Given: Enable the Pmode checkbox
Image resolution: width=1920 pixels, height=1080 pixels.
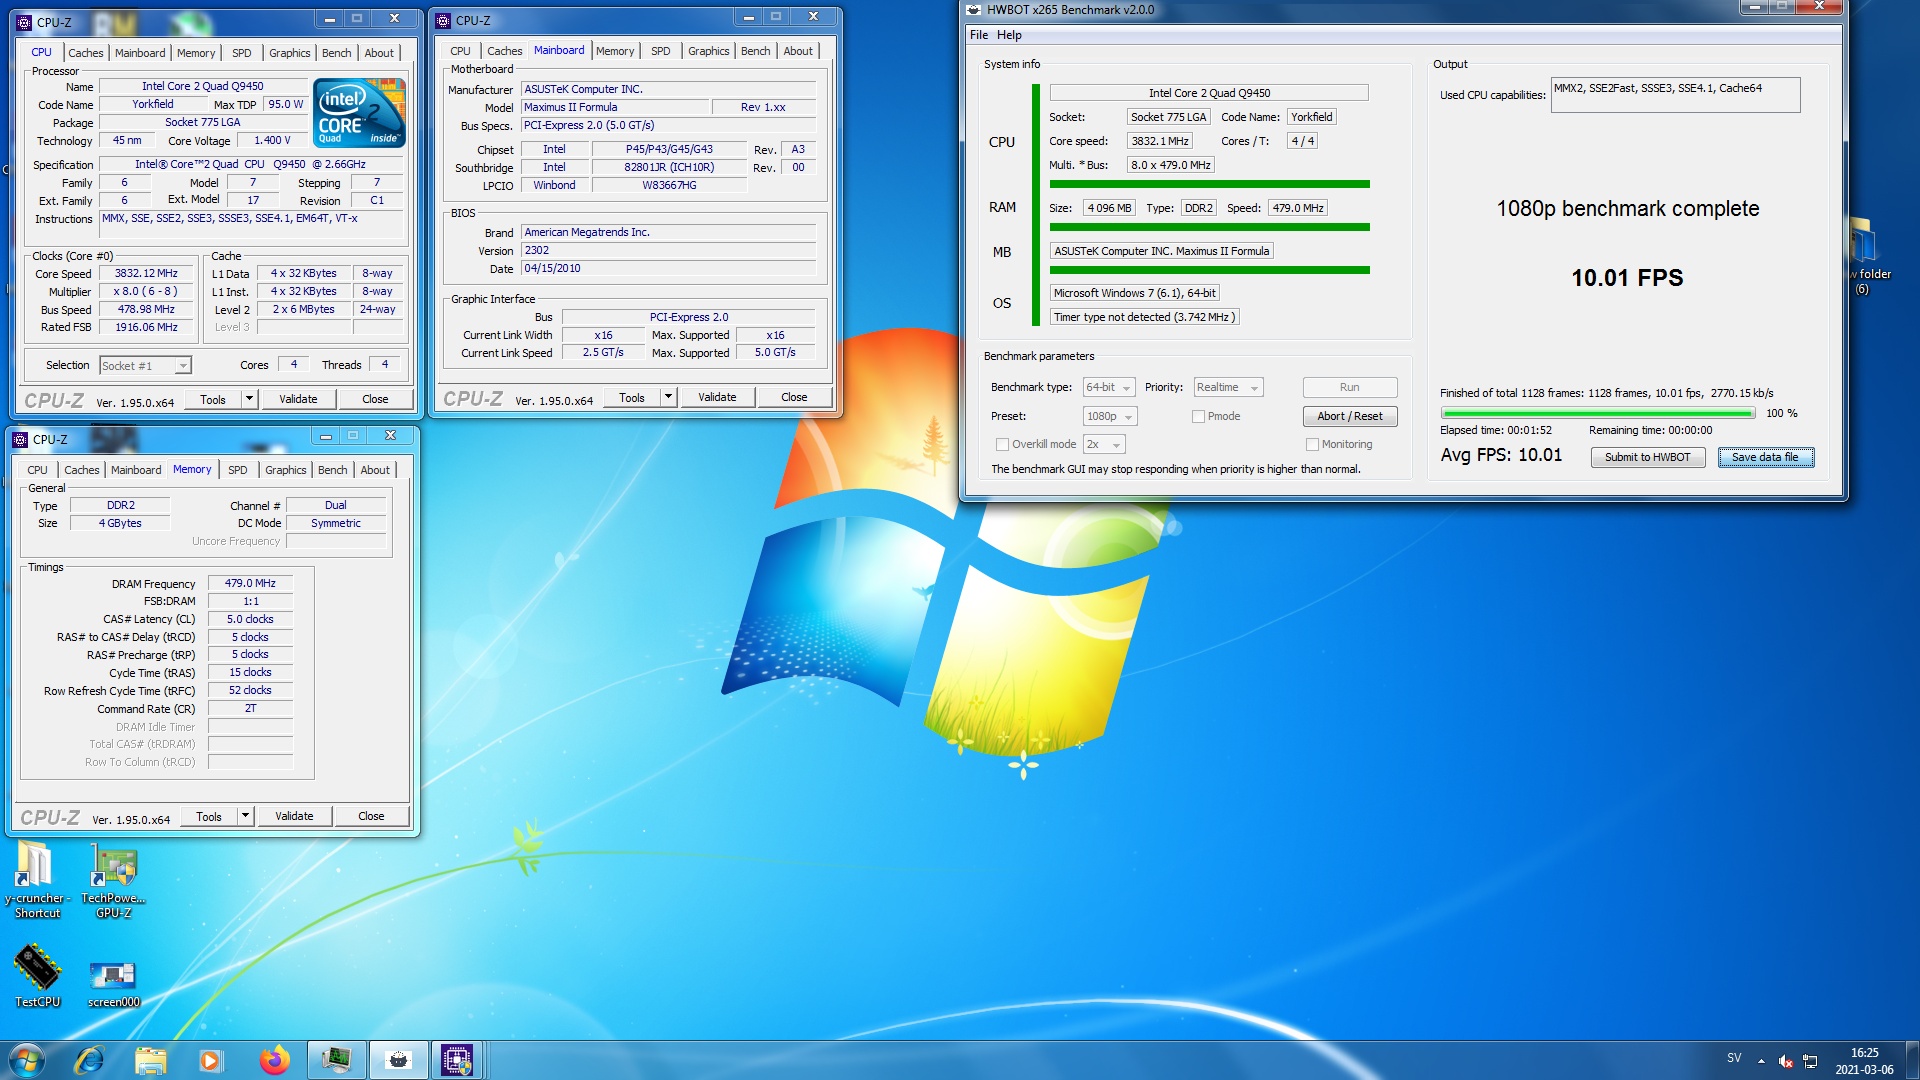Looking at the screenshot, I should [1198, 417].
